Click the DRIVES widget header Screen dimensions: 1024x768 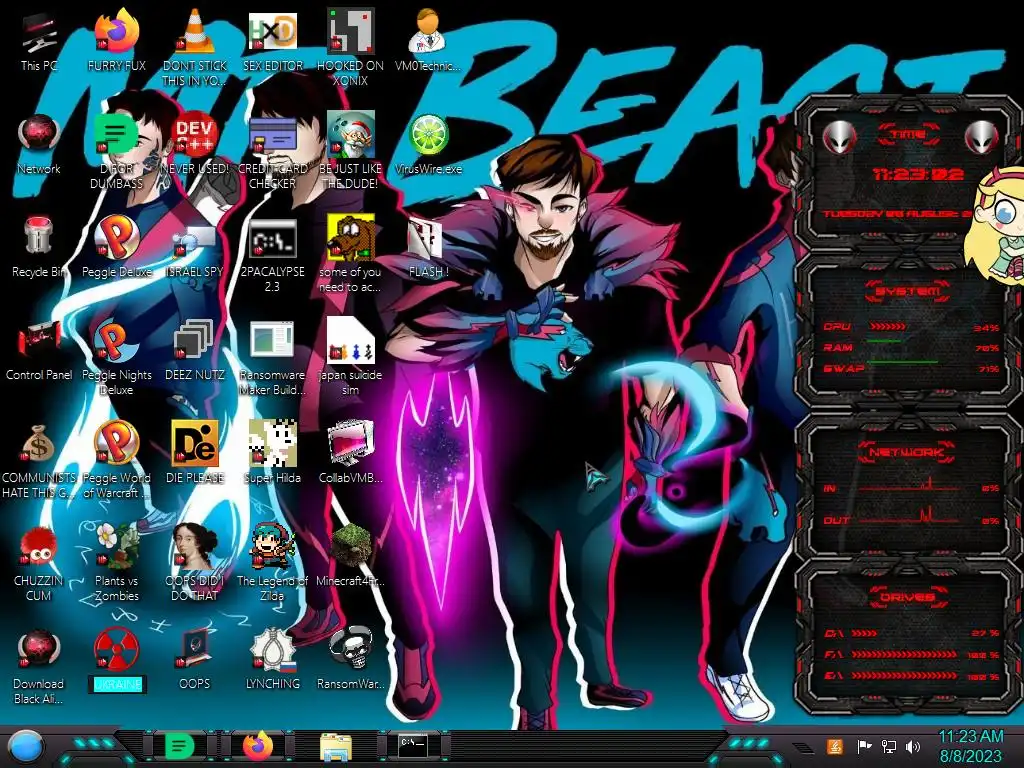pos(907,597)
